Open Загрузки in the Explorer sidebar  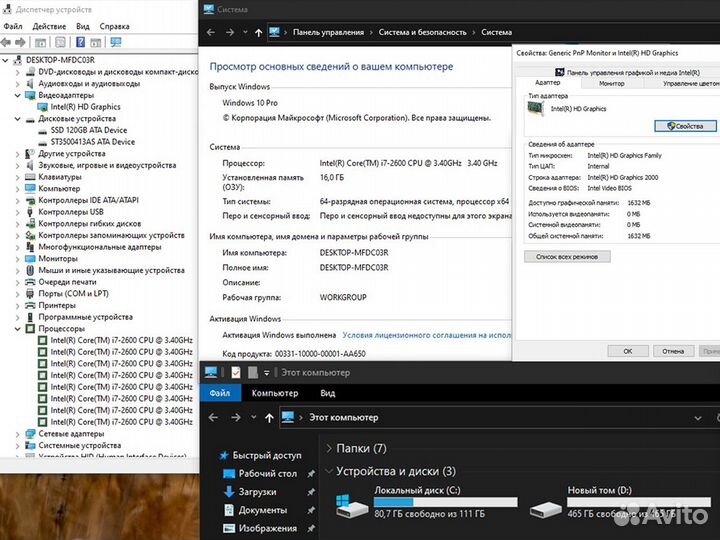(257, 491)
